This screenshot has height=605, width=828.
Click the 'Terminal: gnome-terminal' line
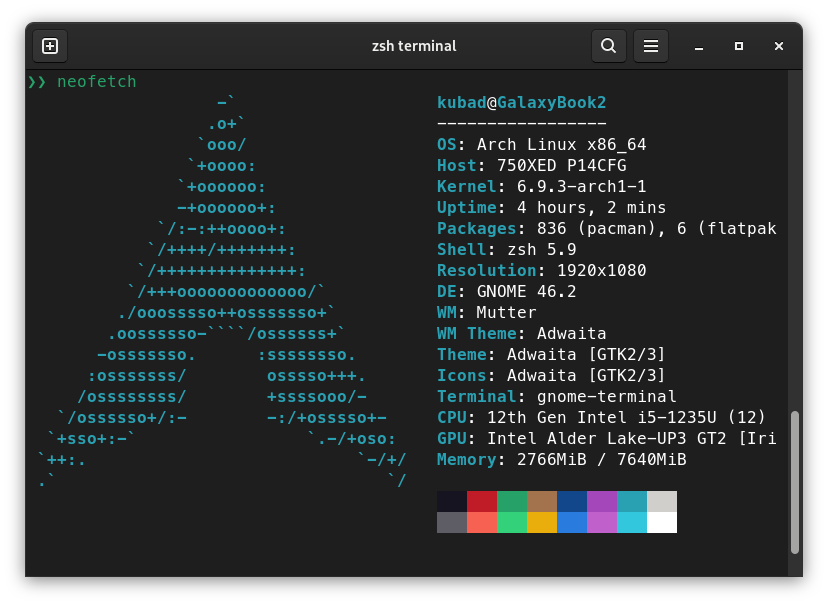click(x=556, y=396)
